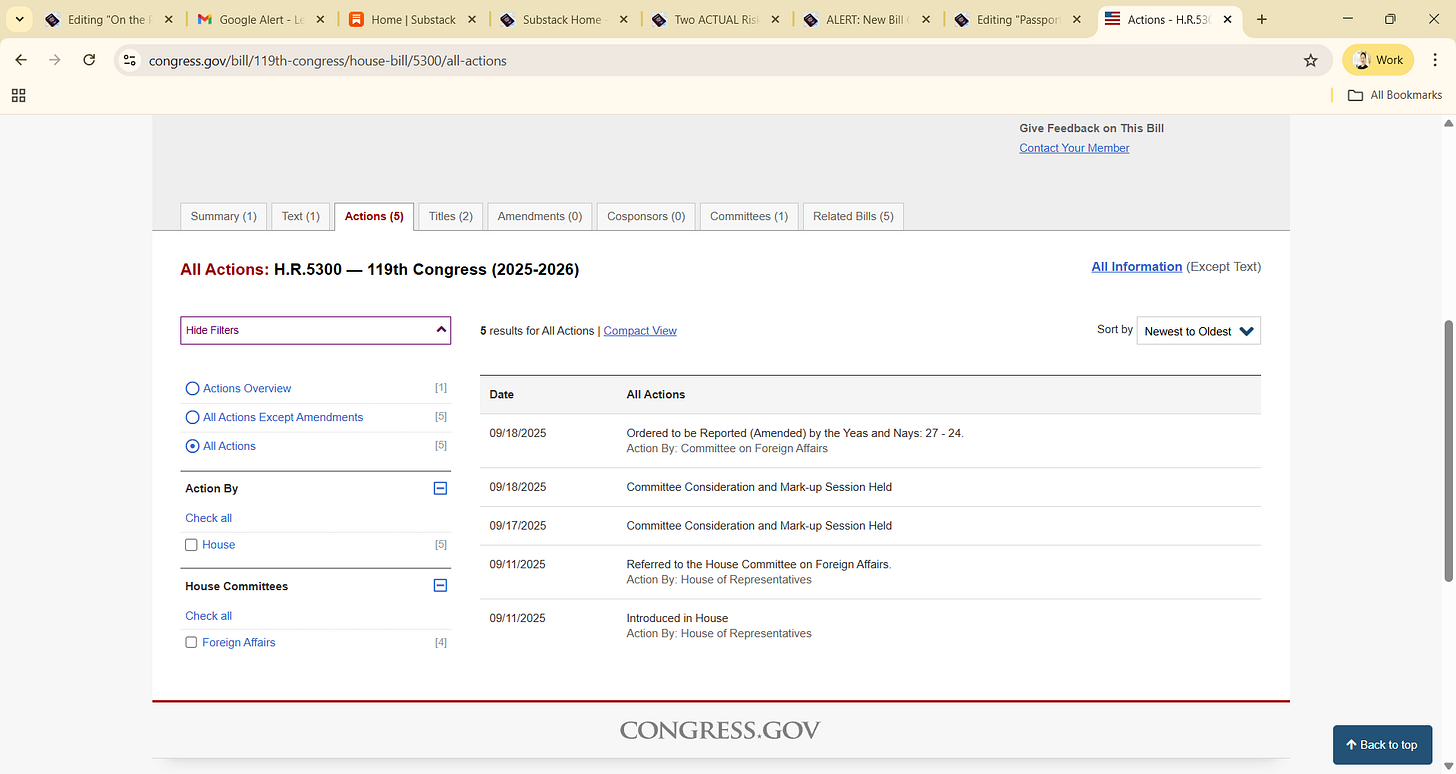Tick the House checkbox
The image size is (1456, 774).
[x=191, y=545]
